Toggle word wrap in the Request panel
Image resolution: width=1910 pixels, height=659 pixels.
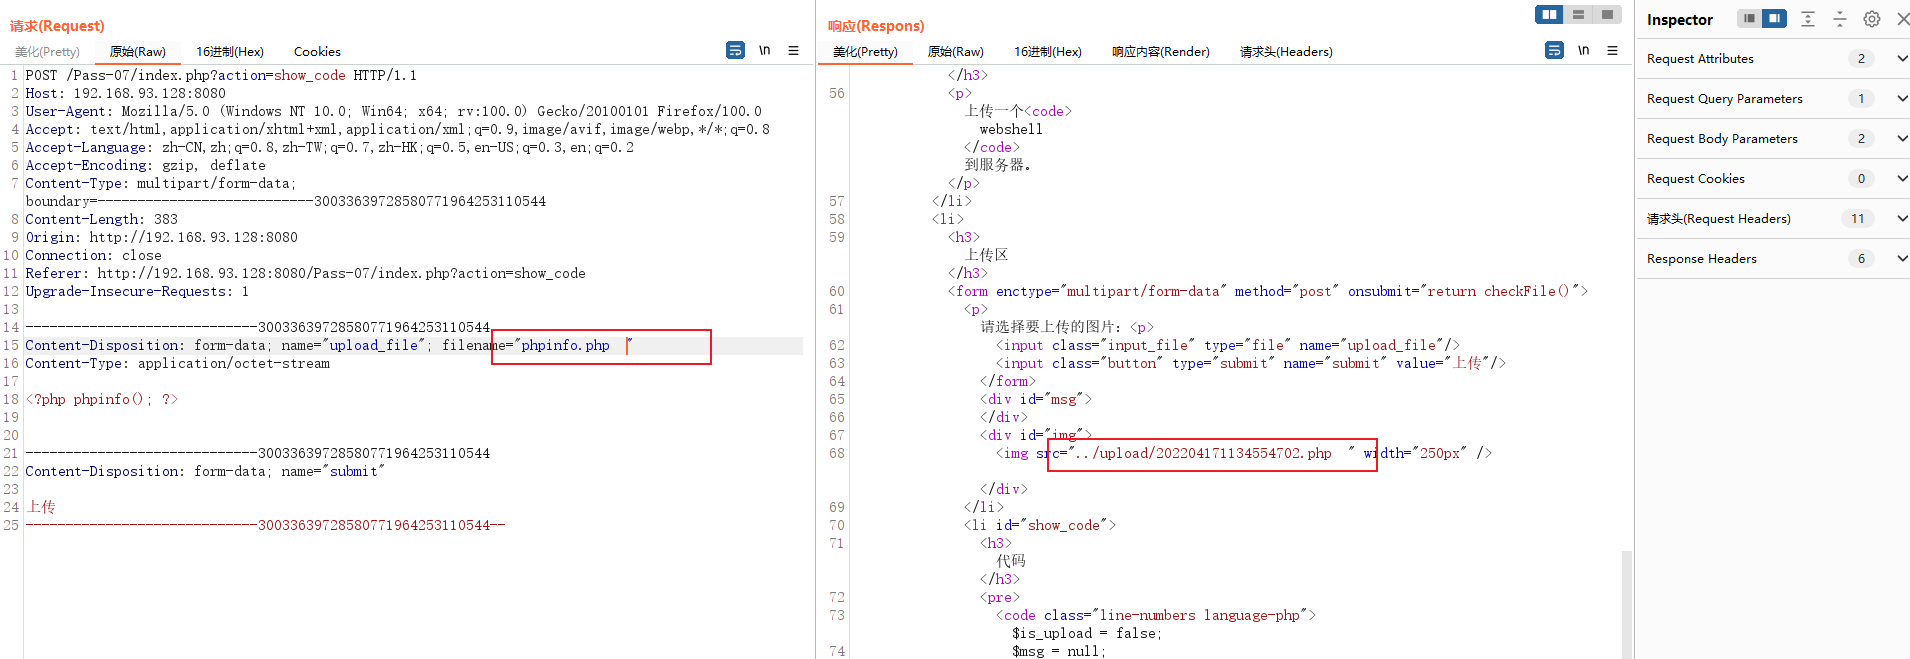click(x=735, y=50)
